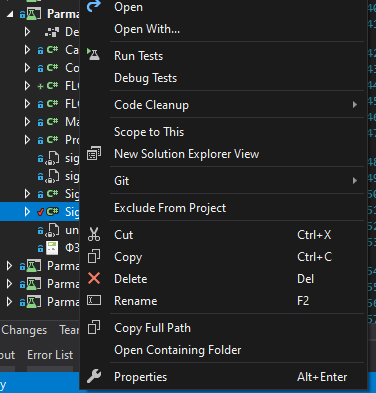Click the C# file icon on the Ma row
Image resolution: width=376 pixels, height=393 pixels.
coord(53,121)
